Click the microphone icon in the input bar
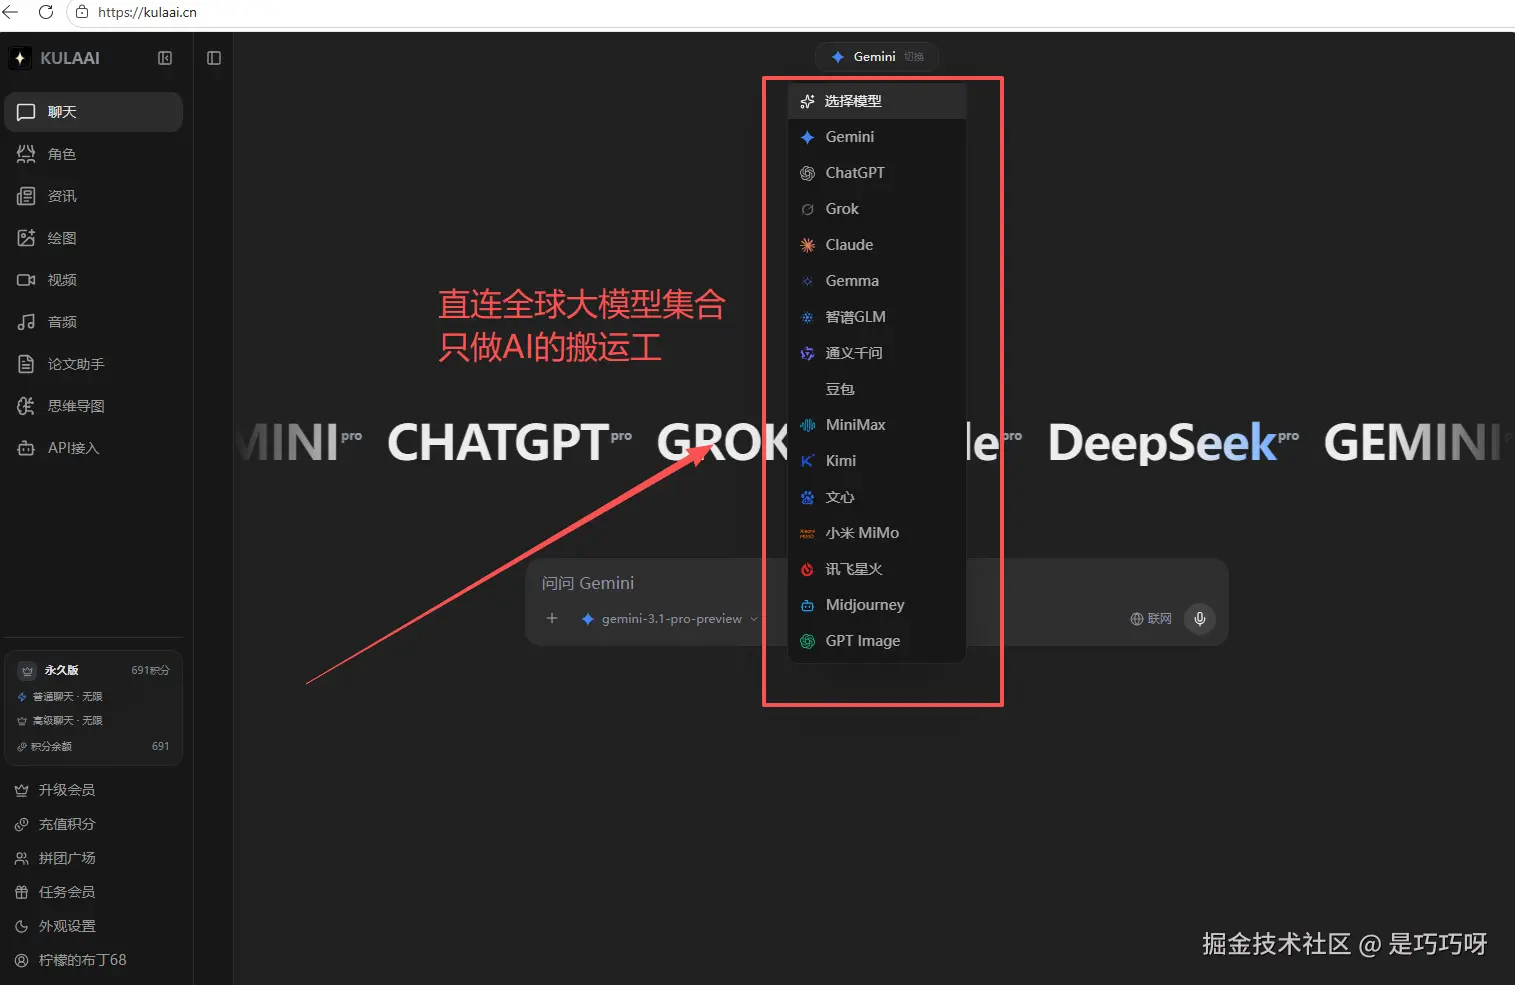 1198,619
